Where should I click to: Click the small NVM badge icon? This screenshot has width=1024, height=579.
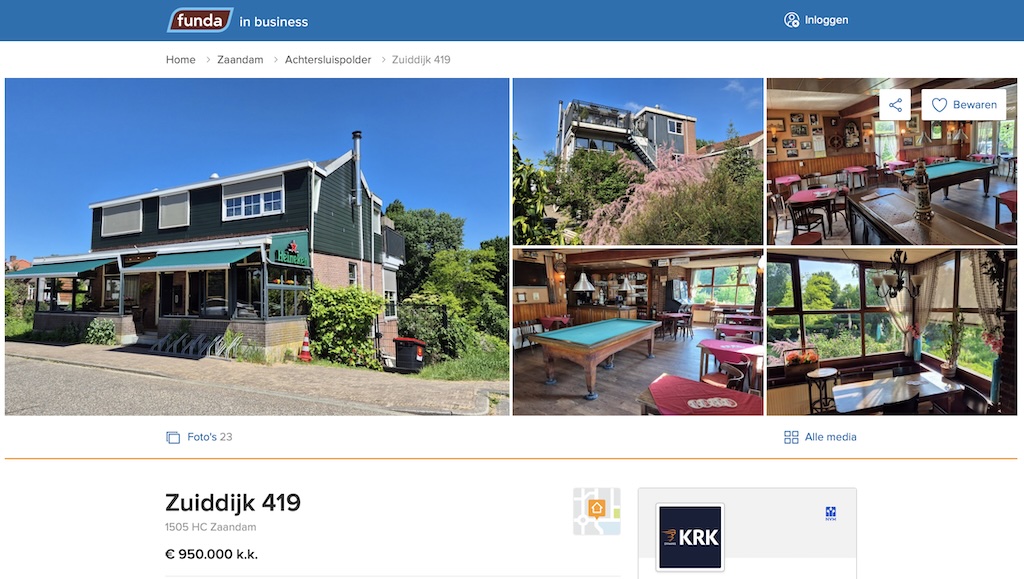[x=831, y=513]
